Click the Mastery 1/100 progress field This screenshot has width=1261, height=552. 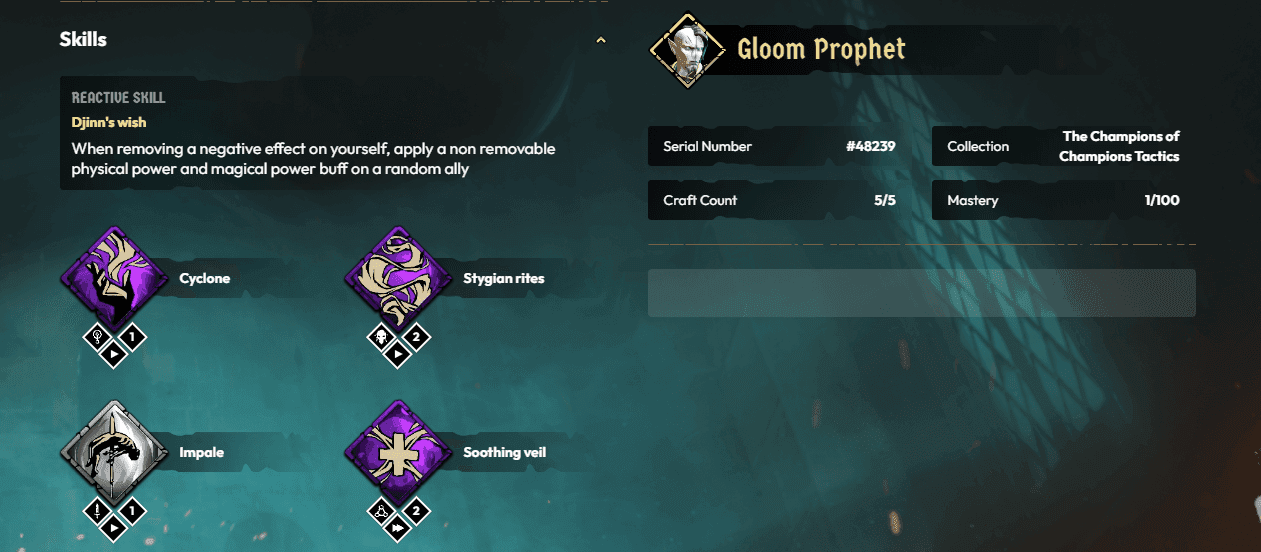point(1063,200)
